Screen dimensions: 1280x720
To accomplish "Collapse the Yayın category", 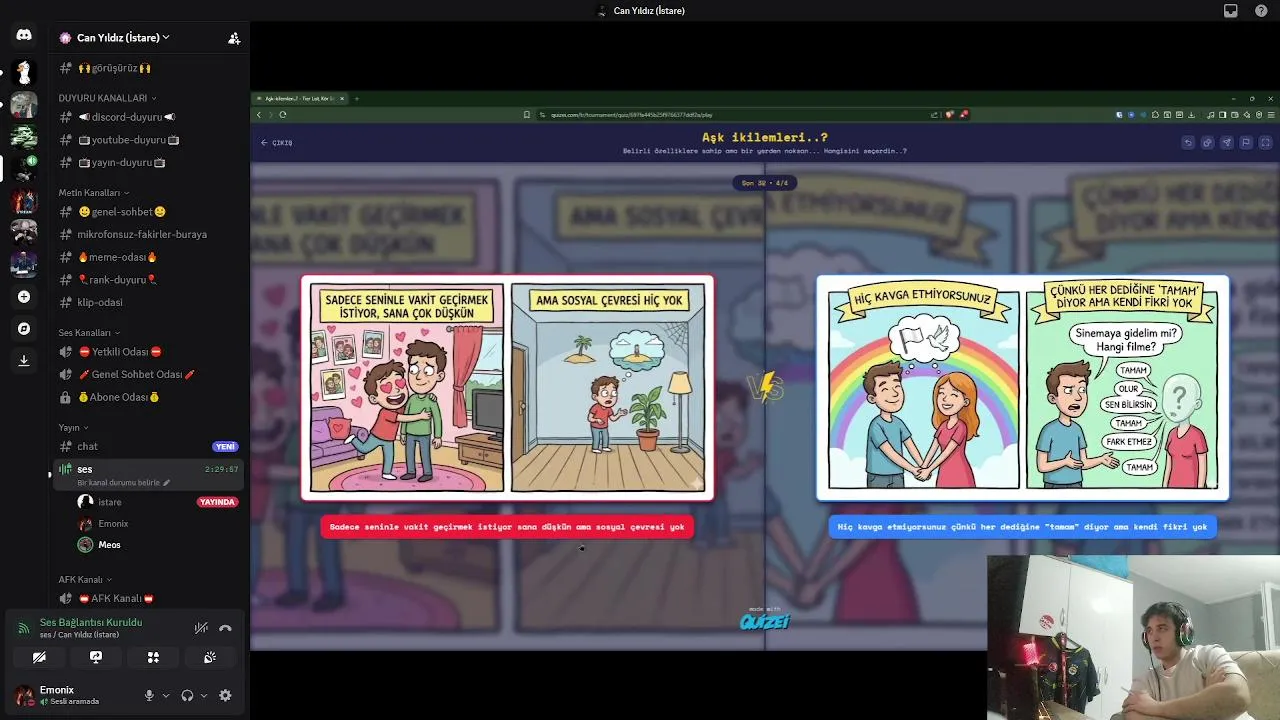I will pos(73,428).
